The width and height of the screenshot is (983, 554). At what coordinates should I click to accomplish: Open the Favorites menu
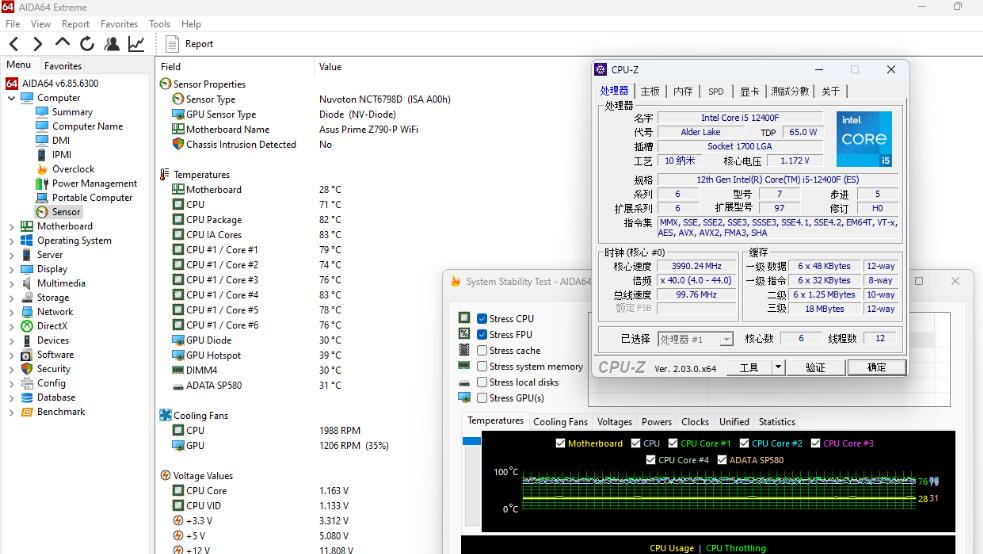click(119, 24)
